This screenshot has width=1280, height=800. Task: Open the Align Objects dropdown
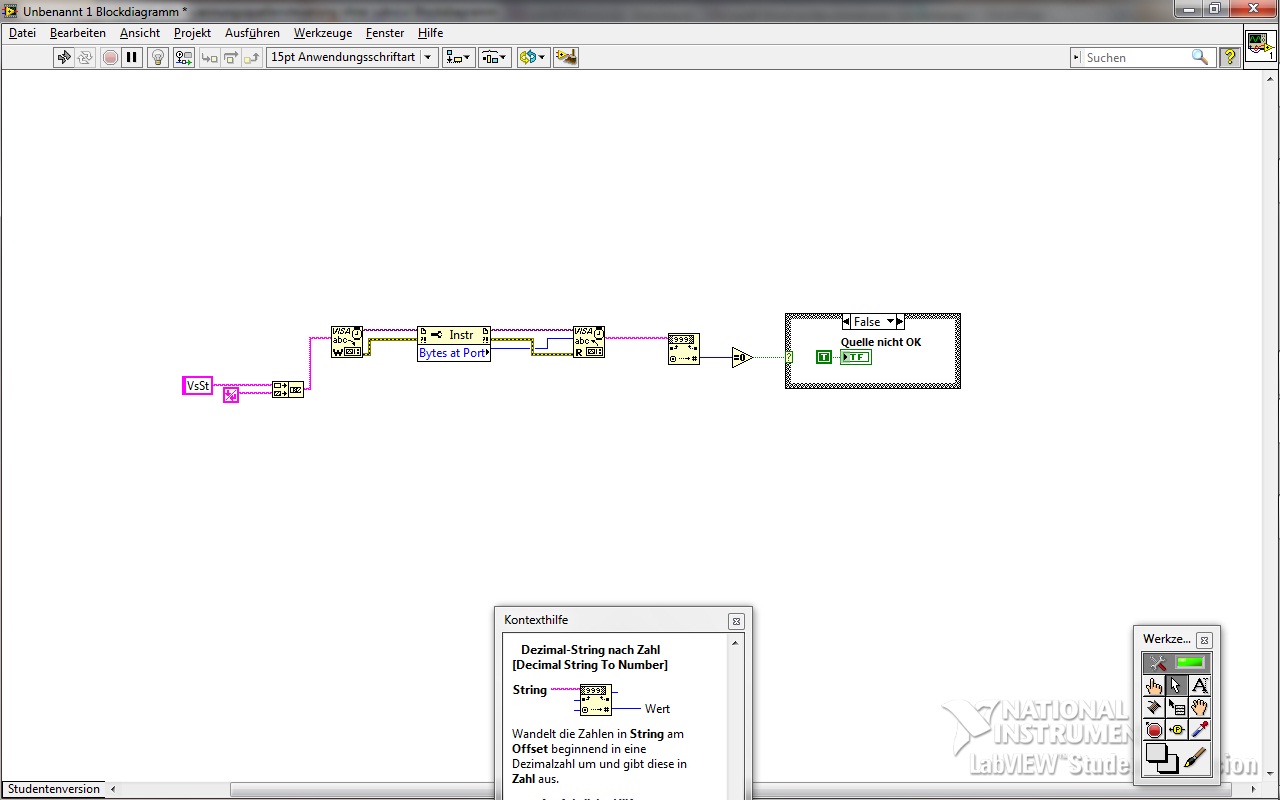tap(459, 57)
